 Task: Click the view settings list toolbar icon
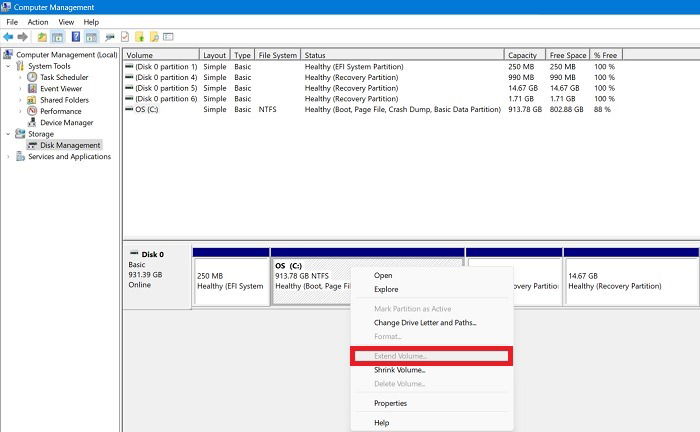[168, 37]
